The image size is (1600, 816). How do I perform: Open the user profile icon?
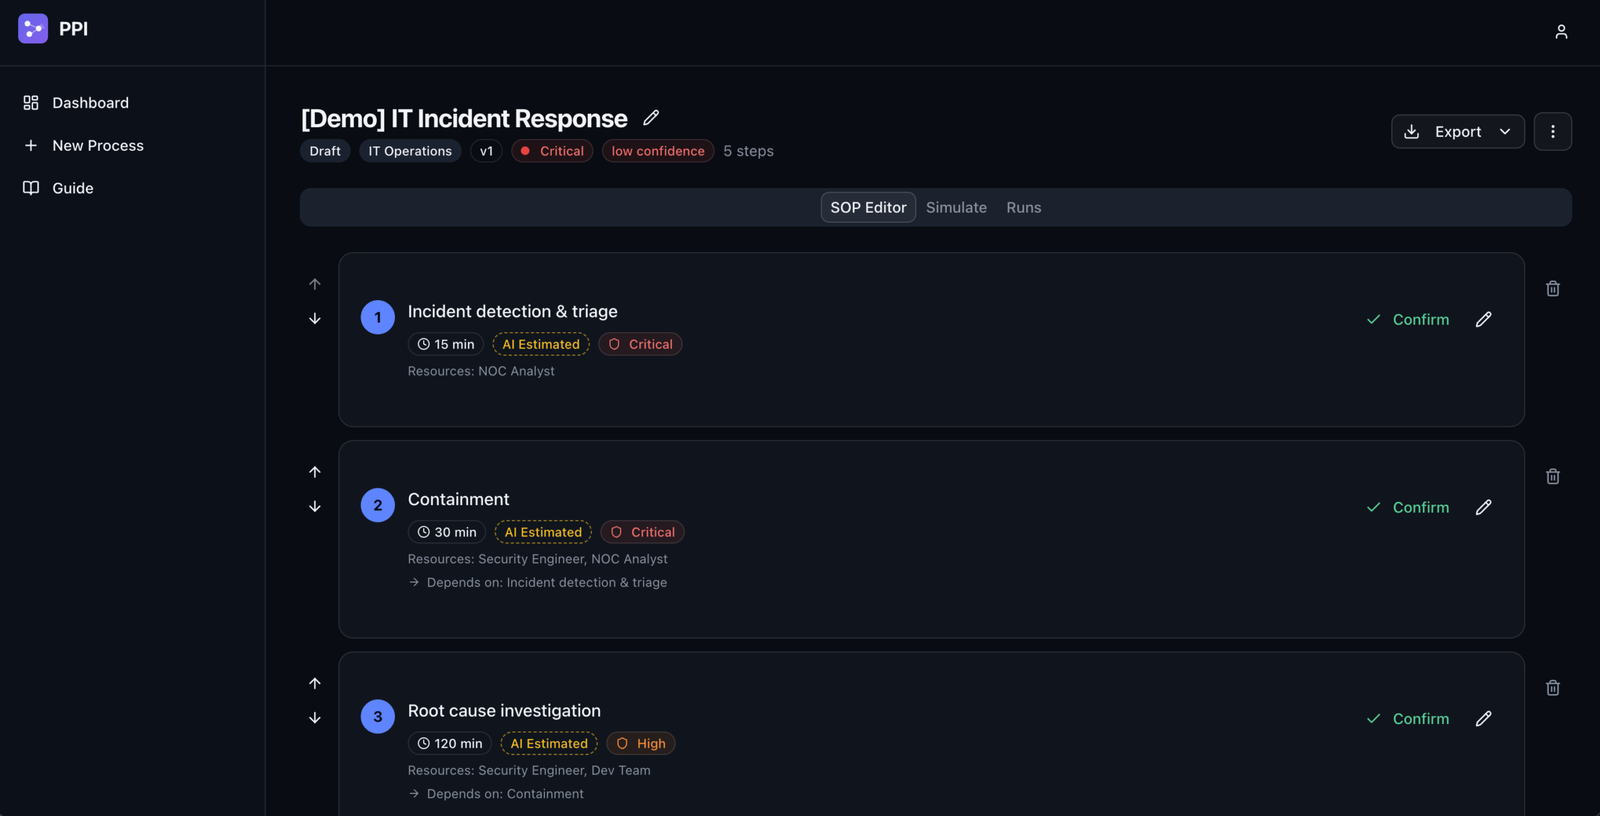1560,32
